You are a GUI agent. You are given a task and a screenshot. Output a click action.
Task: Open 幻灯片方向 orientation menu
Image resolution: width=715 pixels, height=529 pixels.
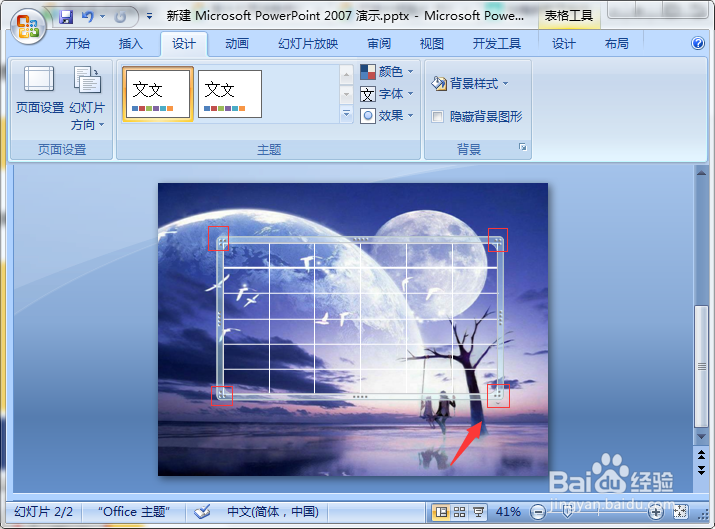point(87,99)
